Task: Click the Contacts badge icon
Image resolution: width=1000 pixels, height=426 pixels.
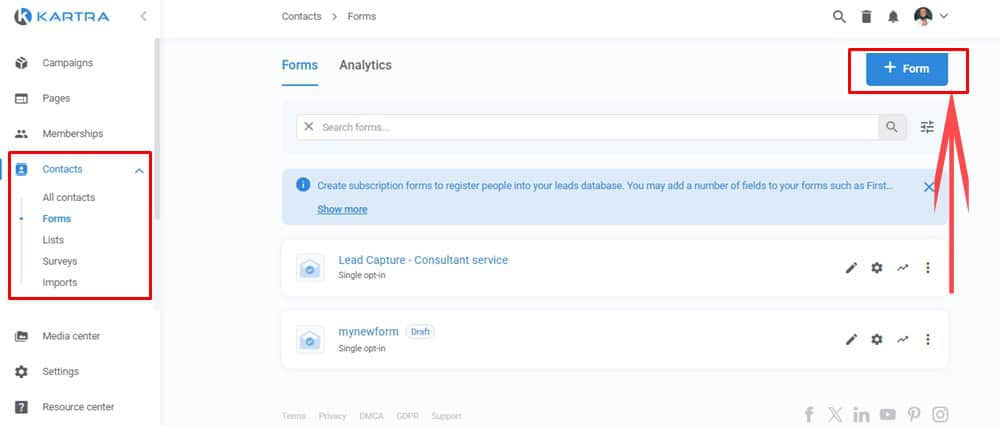Action: 22,170
